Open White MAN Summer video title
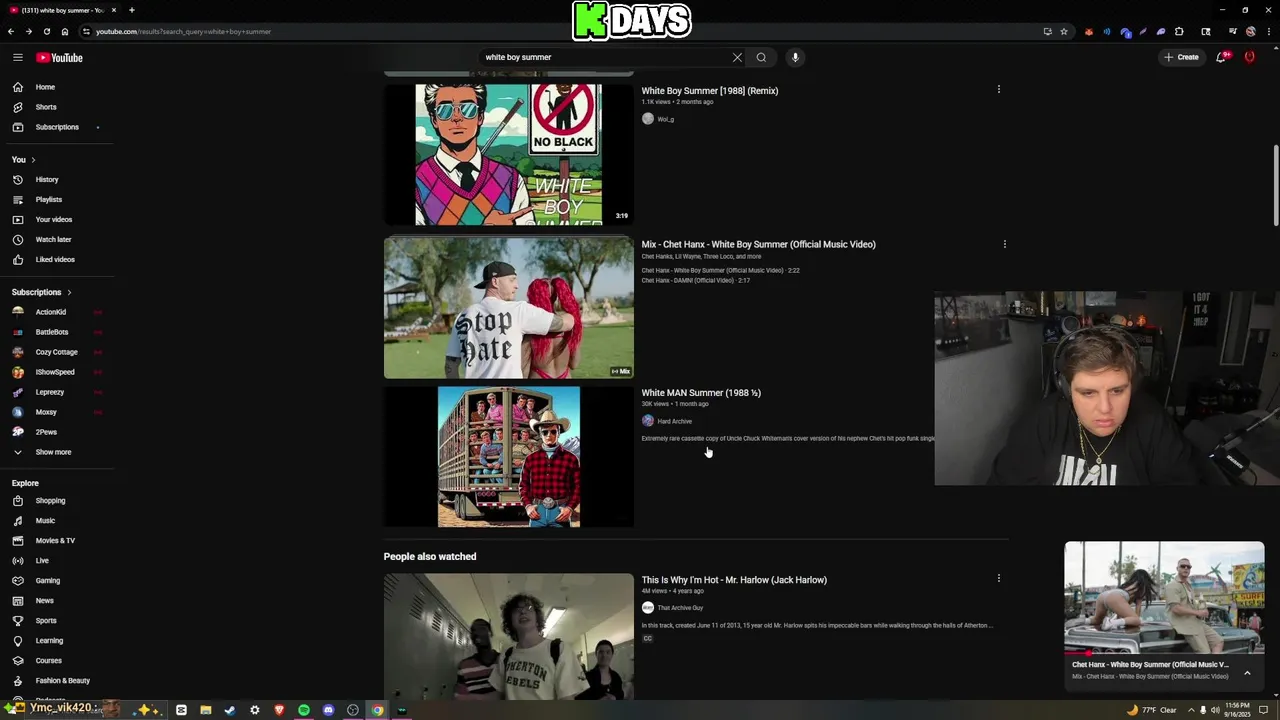Viewport: 1280px width, 720px height. [701, 393]
